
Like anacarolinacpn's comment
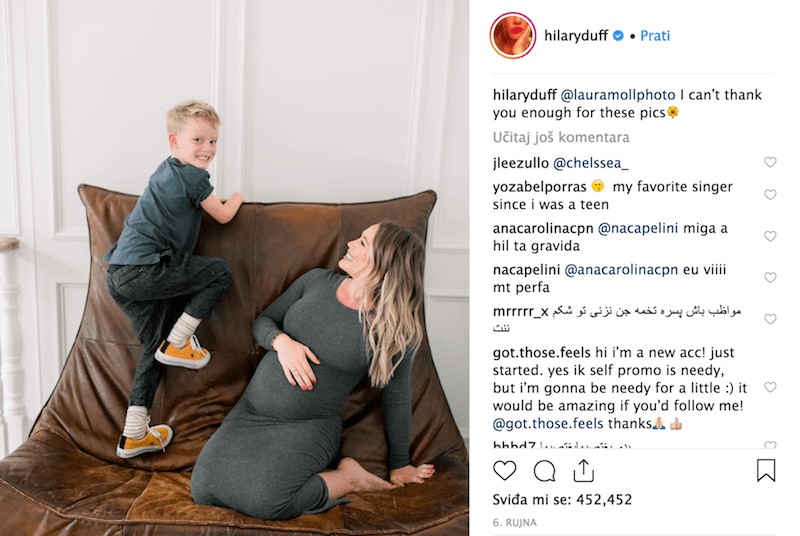pos(770,236)
